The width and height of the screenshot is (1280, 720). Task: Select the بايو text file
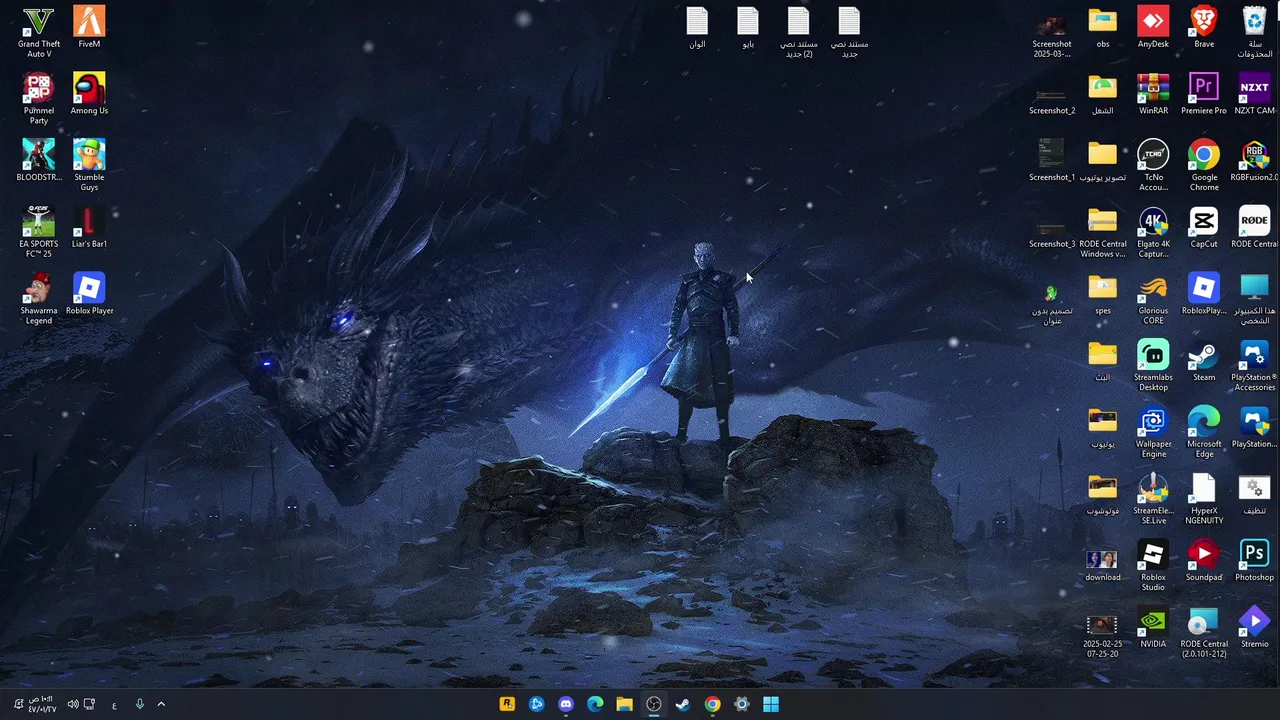(x=748, y=27)
